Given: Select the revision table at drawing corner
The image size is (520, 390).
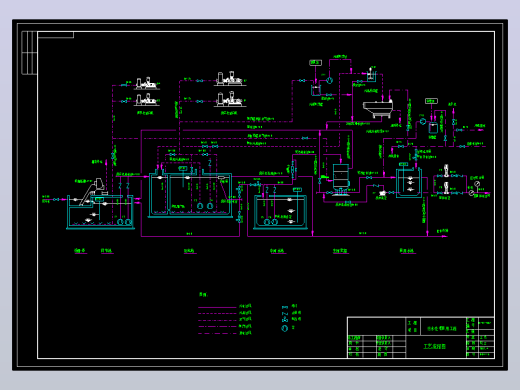Looking at the screenshot, I should click(29, 53).
